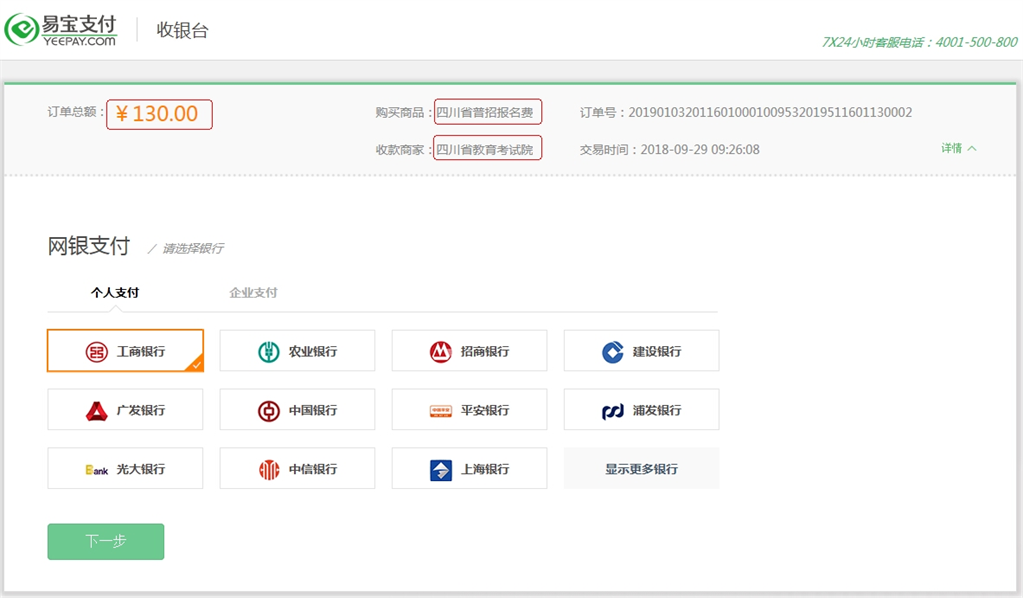
Task: Show more banks via 显示更多银行
Action: click(641, 468)
